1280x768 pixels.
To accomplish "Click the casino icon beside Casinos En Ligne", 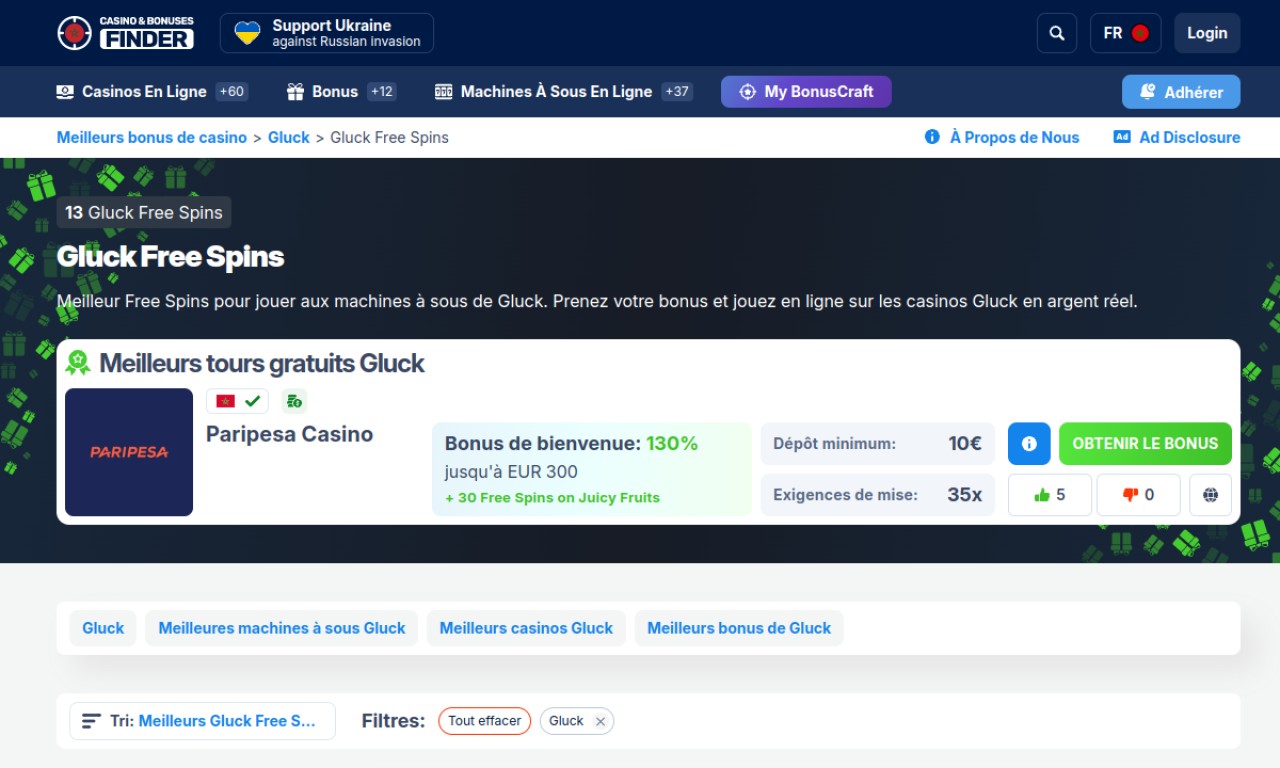I will (x=65, y=91).
